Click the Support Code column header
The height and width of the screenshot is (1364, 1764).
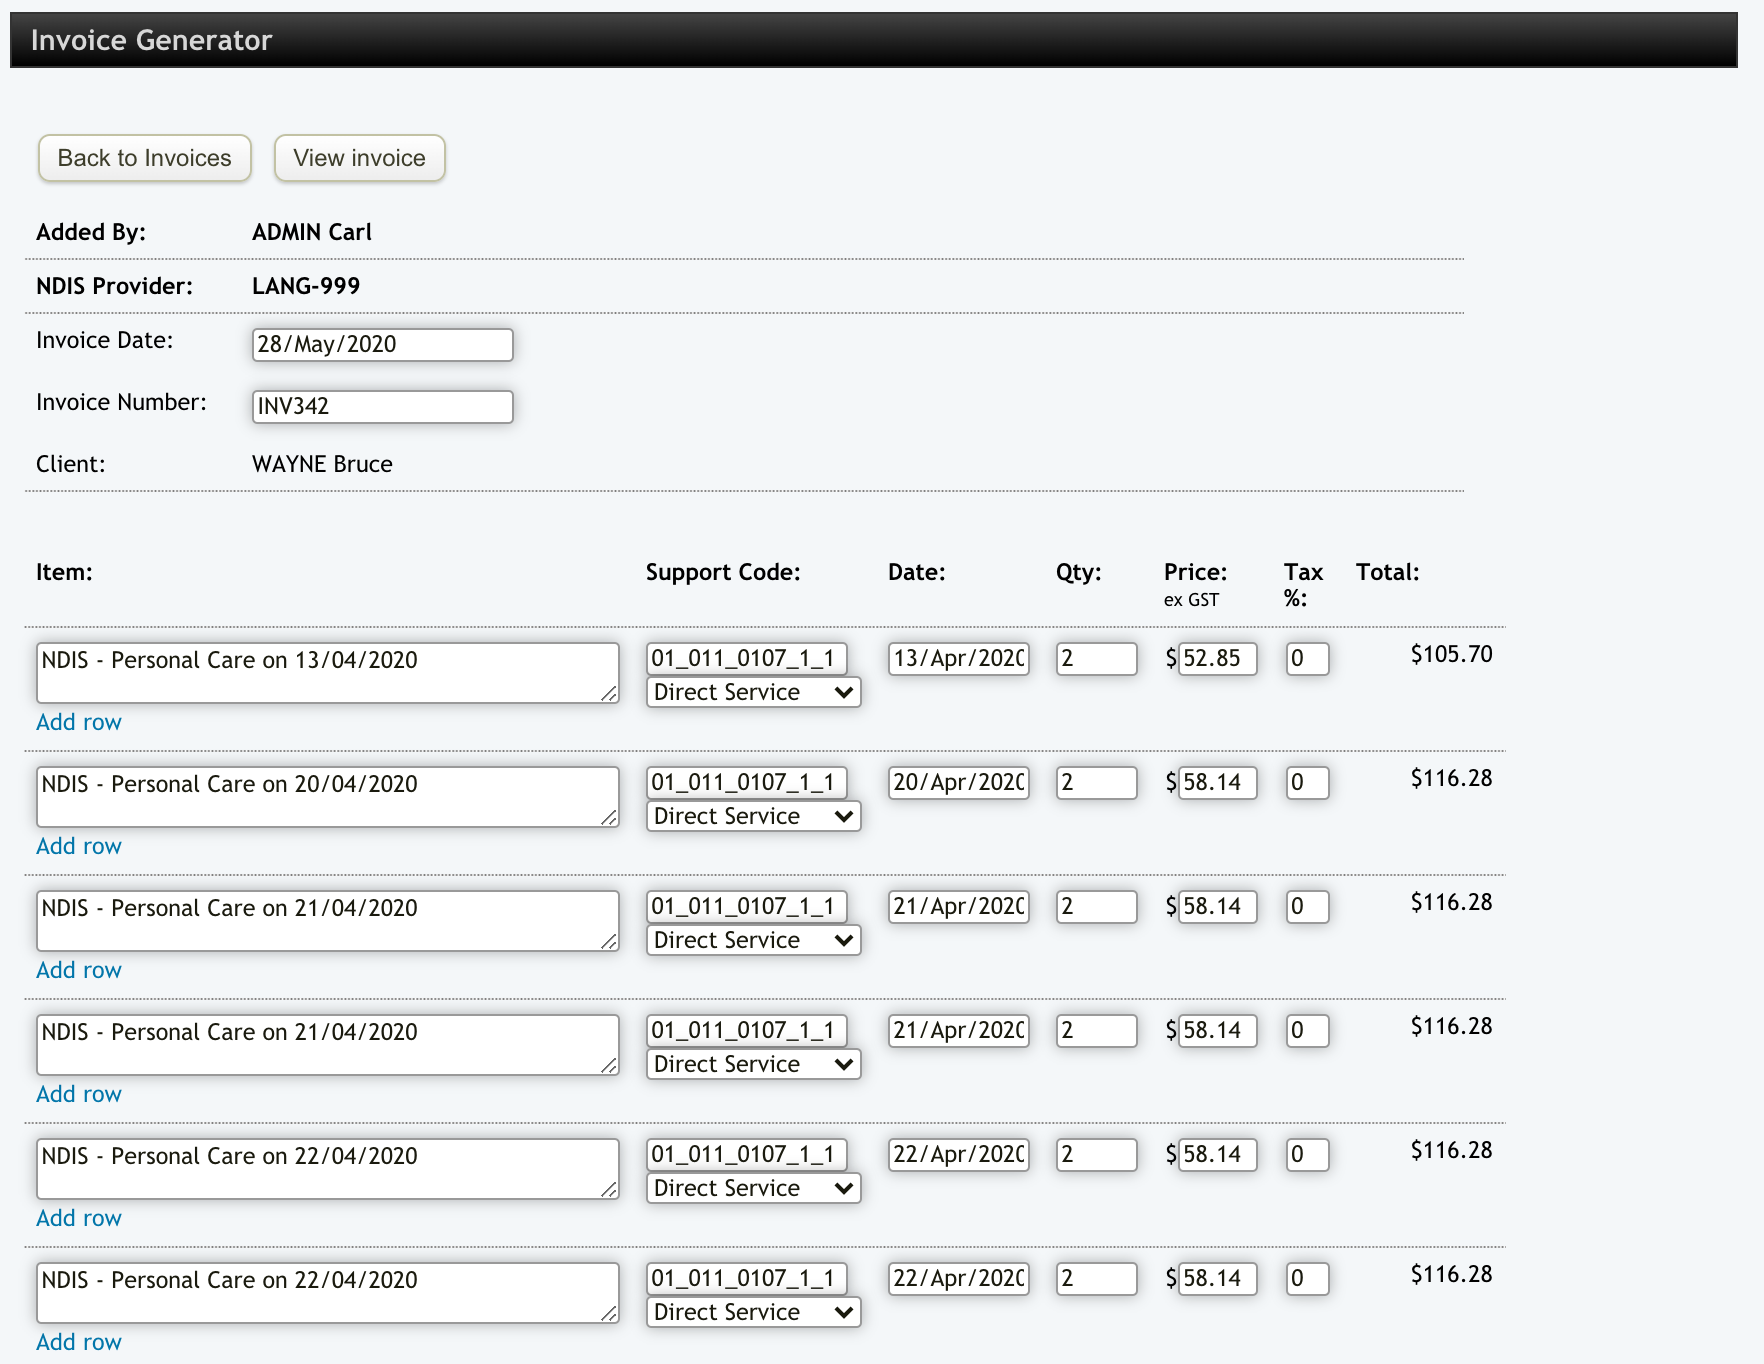723,572
